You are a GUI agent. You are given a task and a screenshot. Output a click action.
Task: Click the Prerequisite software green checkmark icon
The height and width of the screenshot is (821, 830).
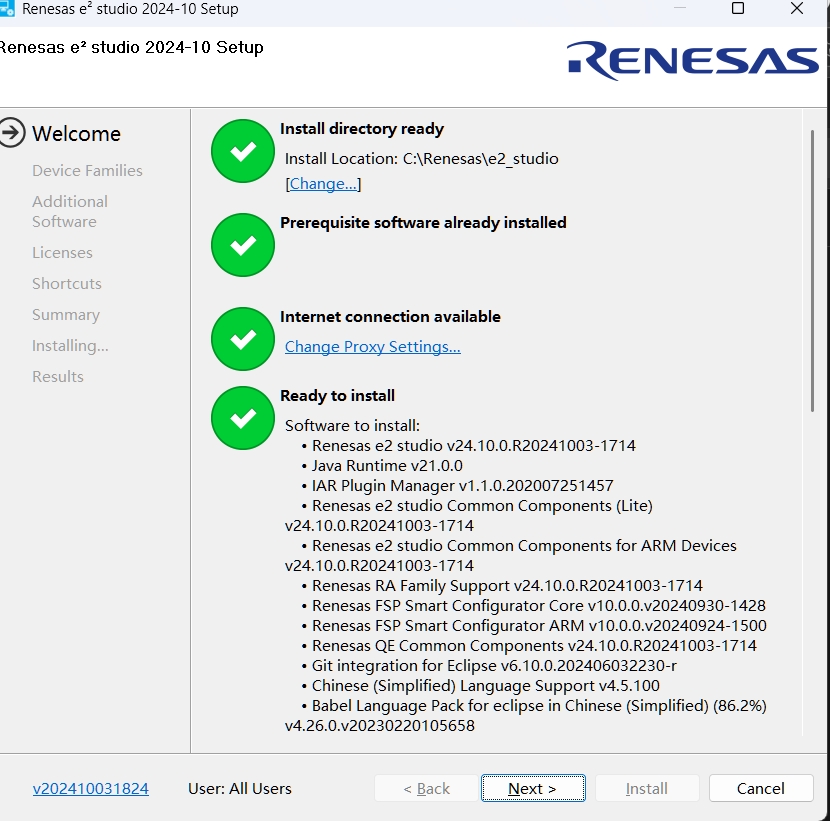tap(243, 245)
